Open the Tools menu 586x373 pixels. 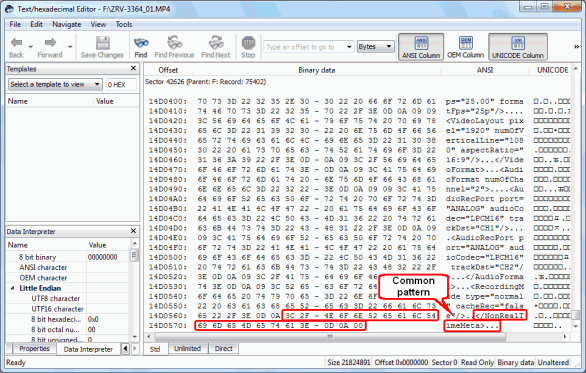tap(124, 24)
